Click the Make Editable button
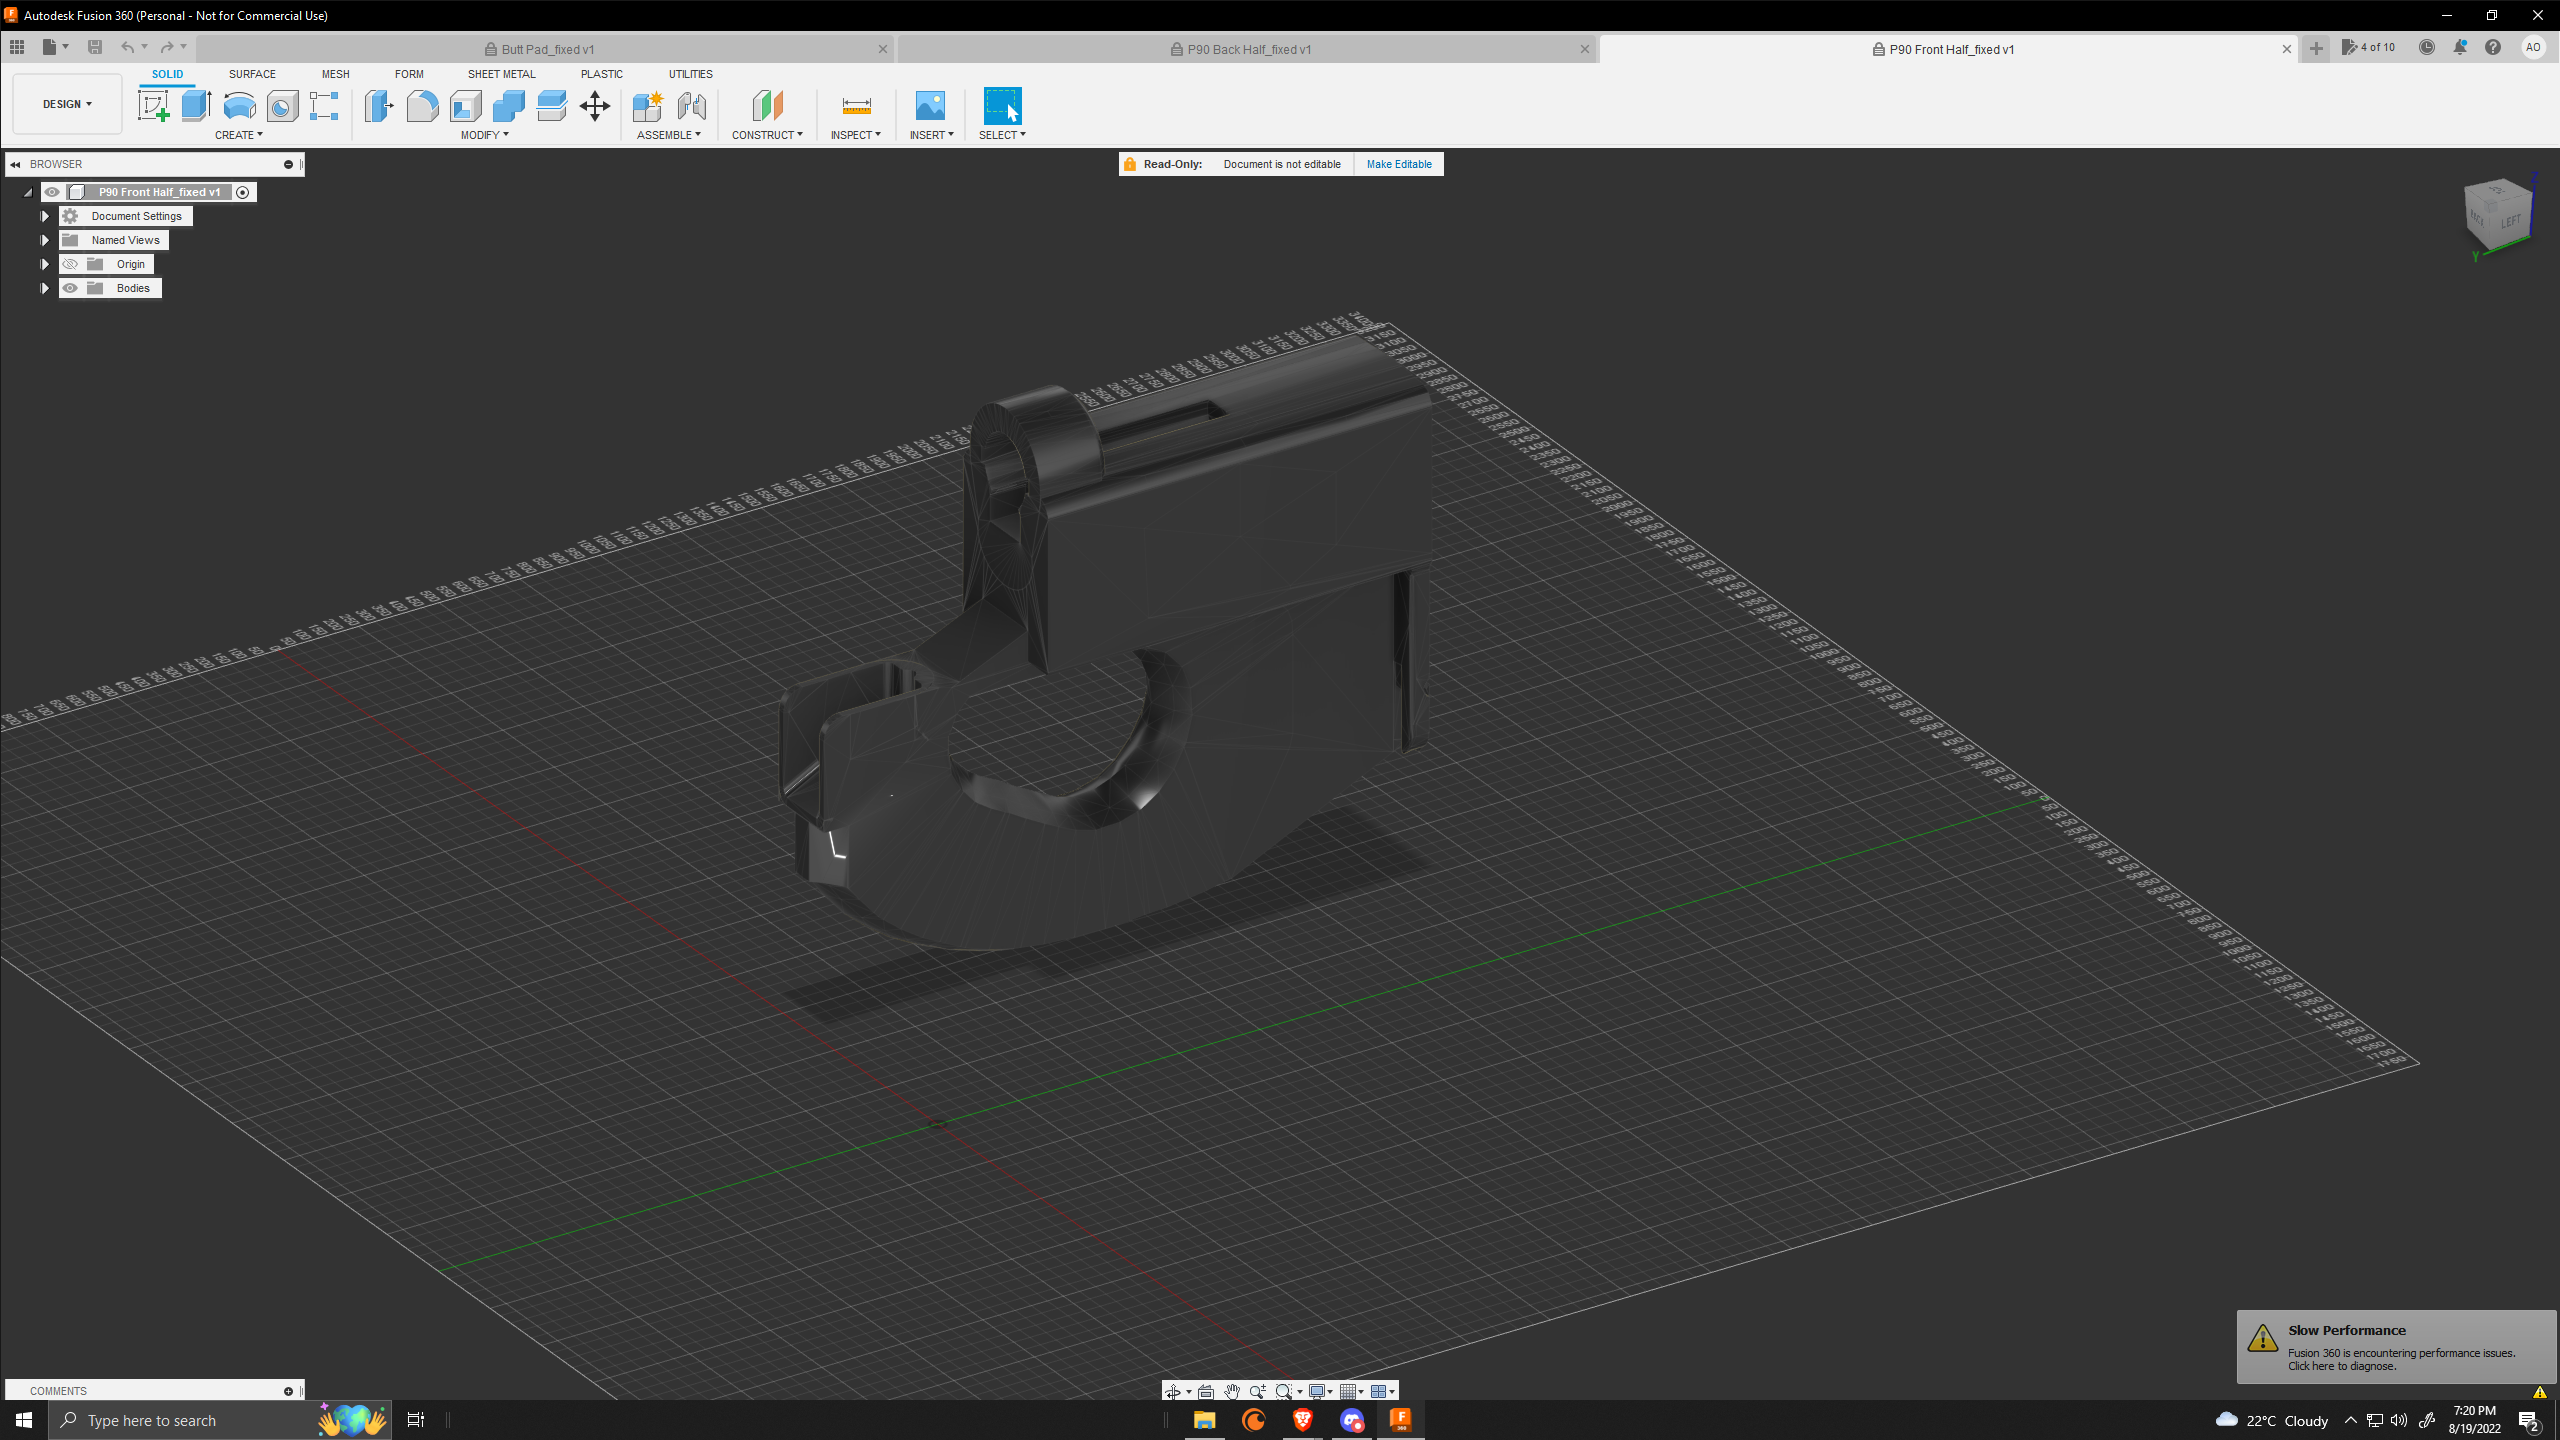 [x=1399, y=164]
